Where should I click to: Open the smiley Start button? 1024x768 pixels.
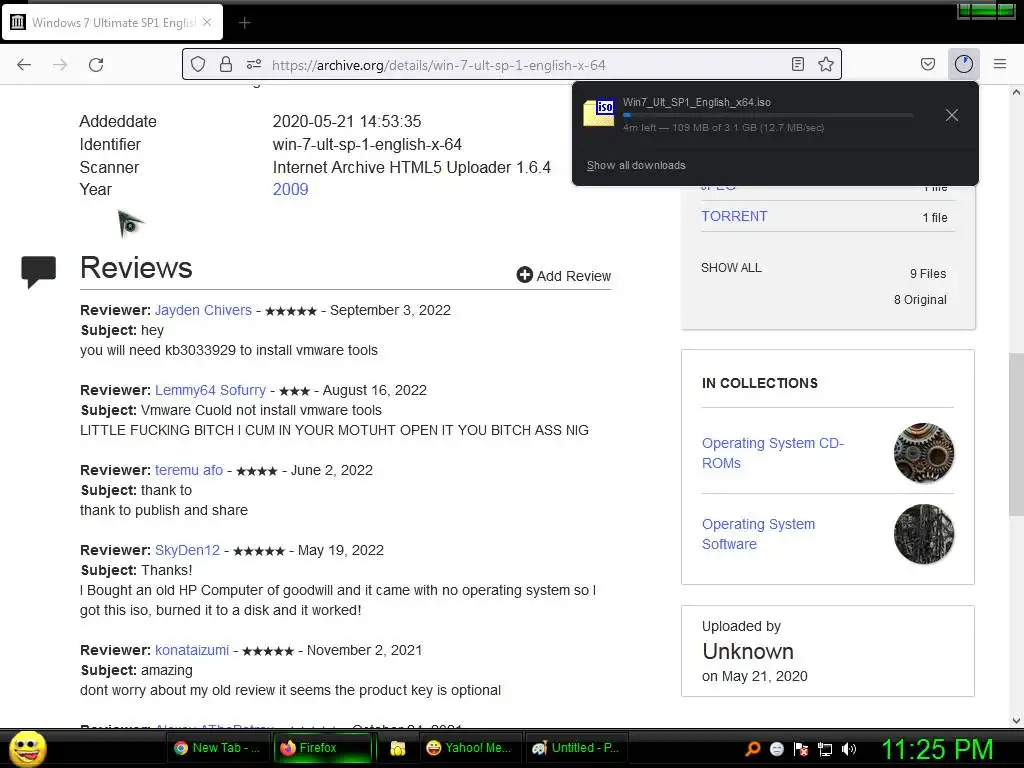coord(27,748)
